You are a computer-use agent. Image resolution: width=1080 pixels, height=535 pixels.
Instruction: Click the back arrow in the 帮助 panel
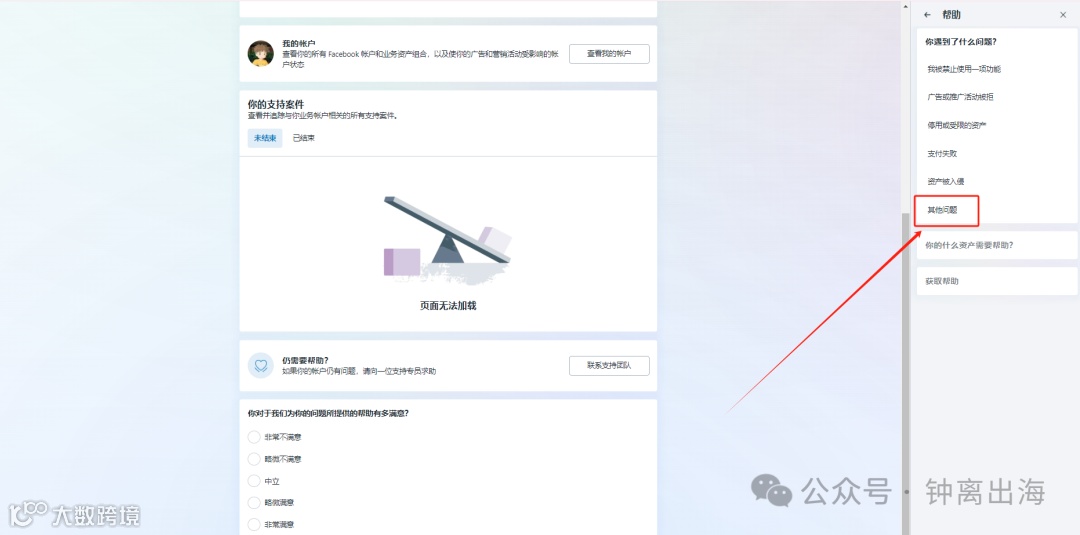[x=927, y=14]
